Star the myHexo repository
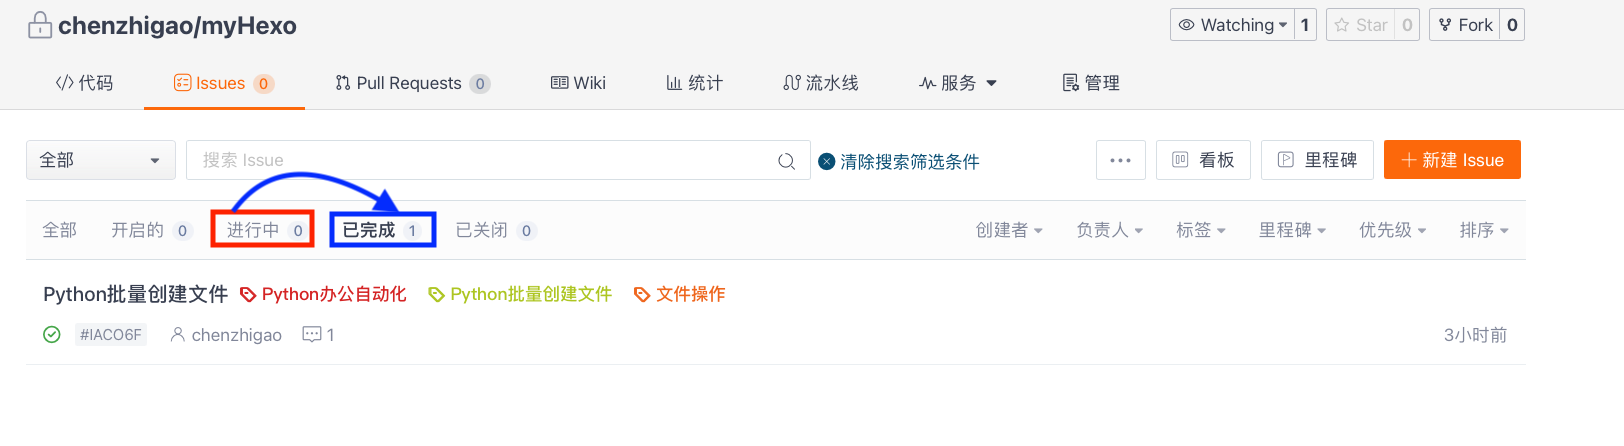 pos(1361,25)
